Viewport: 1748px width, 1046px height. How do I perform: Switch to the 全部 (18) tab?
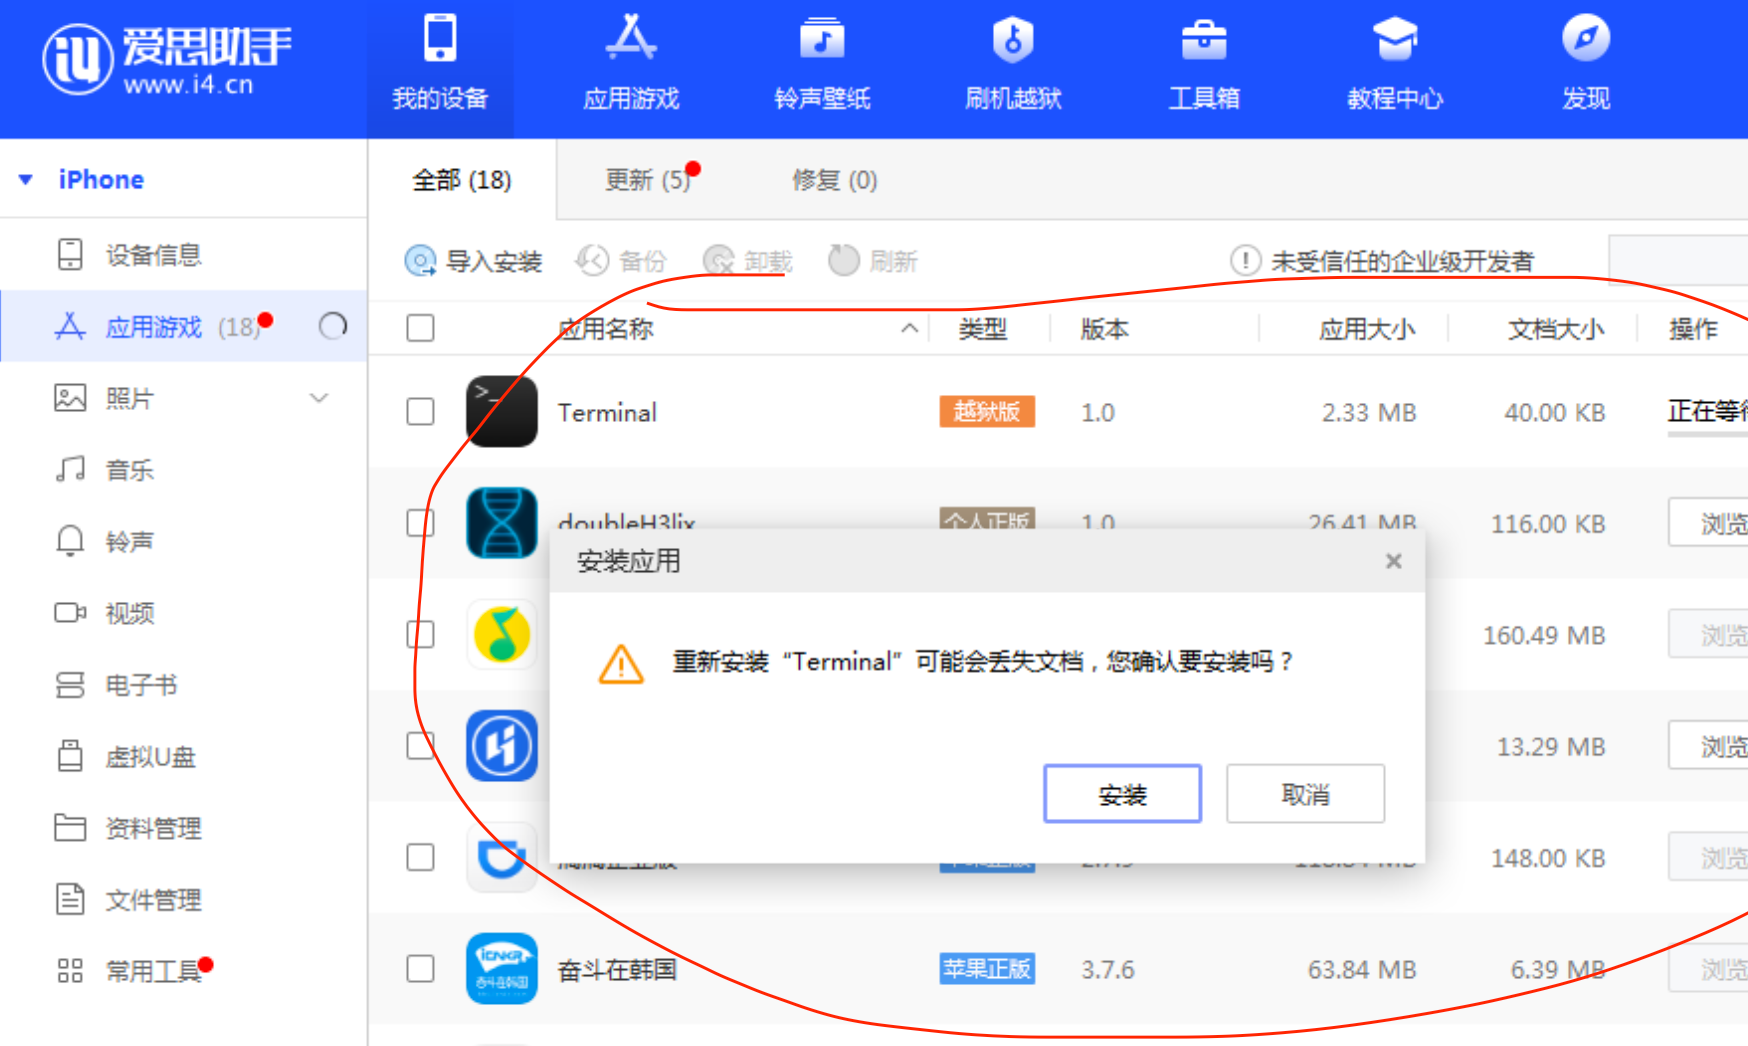(x=462, y=180)
